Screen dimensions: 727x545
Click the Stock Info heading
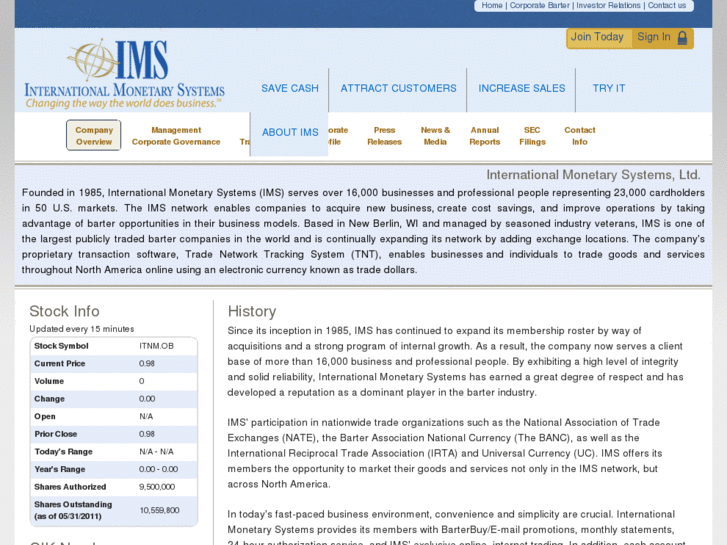click(64, 311)
